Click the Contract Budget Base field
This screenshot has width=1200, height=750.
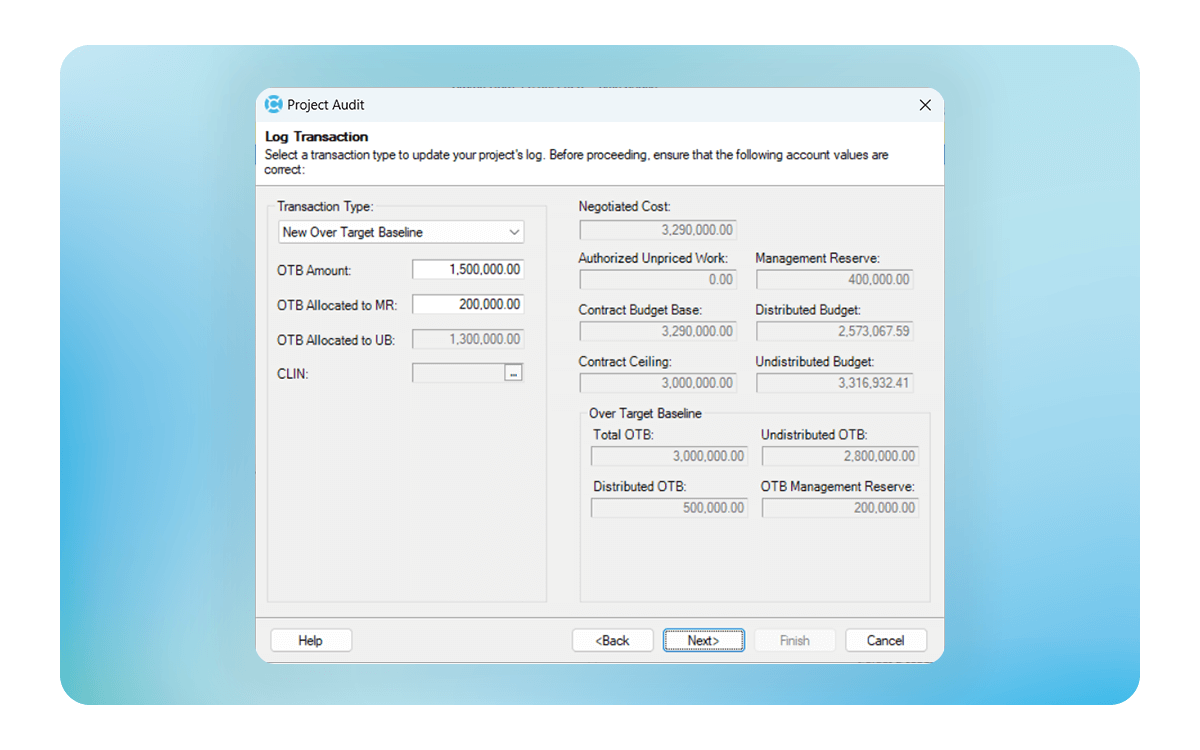(x=658, y=331)
